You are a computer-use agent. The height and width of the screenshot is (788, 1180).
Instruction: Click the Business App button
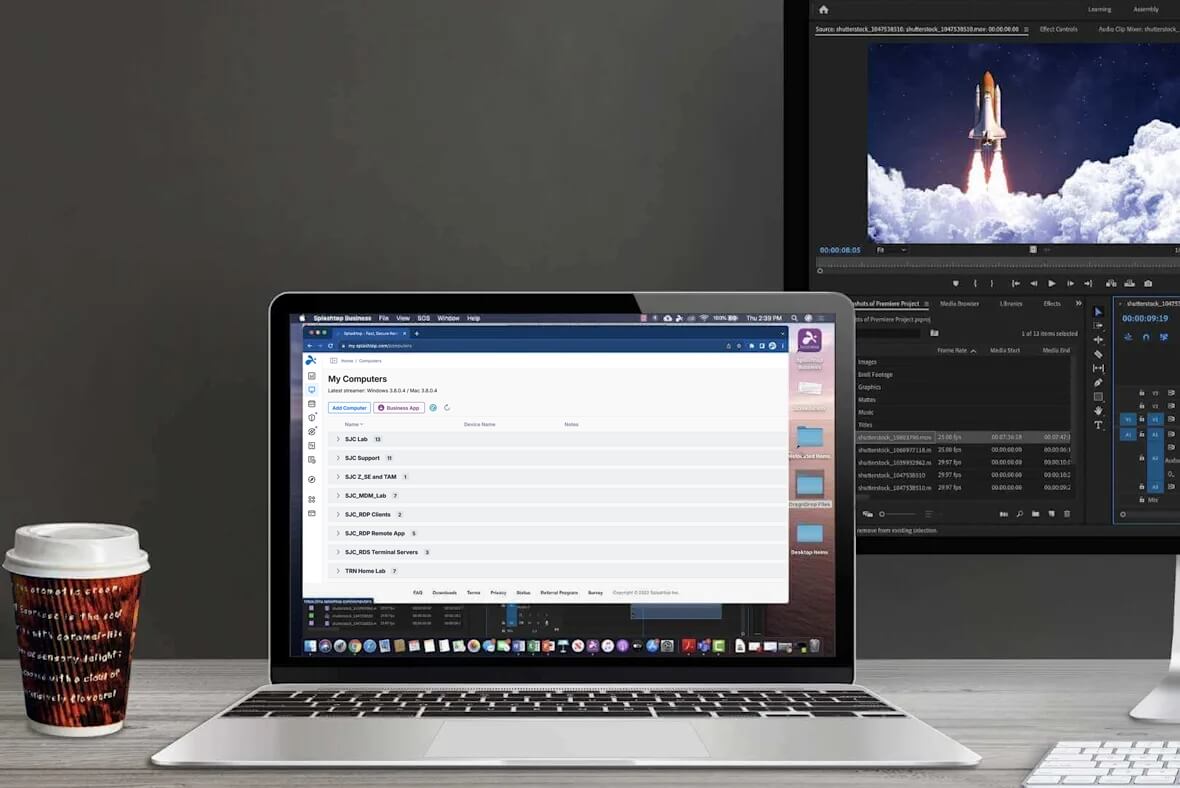pos(399,408)
